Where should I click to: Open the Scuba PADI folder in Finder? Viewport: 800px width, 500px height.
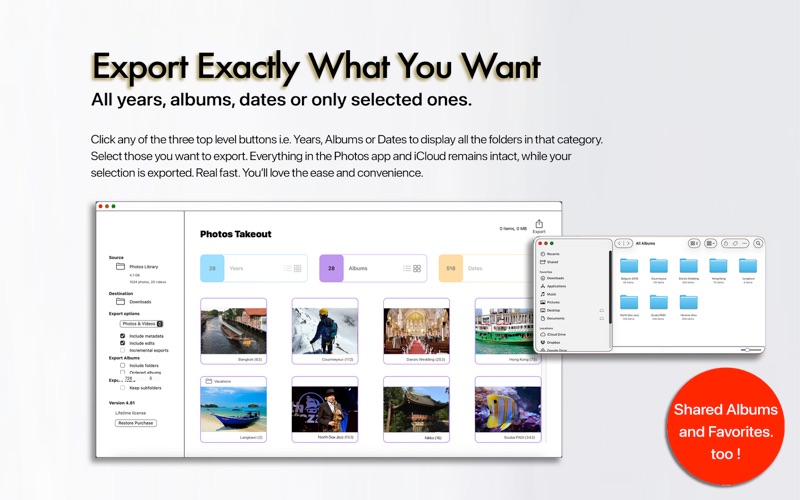point(659,302)
